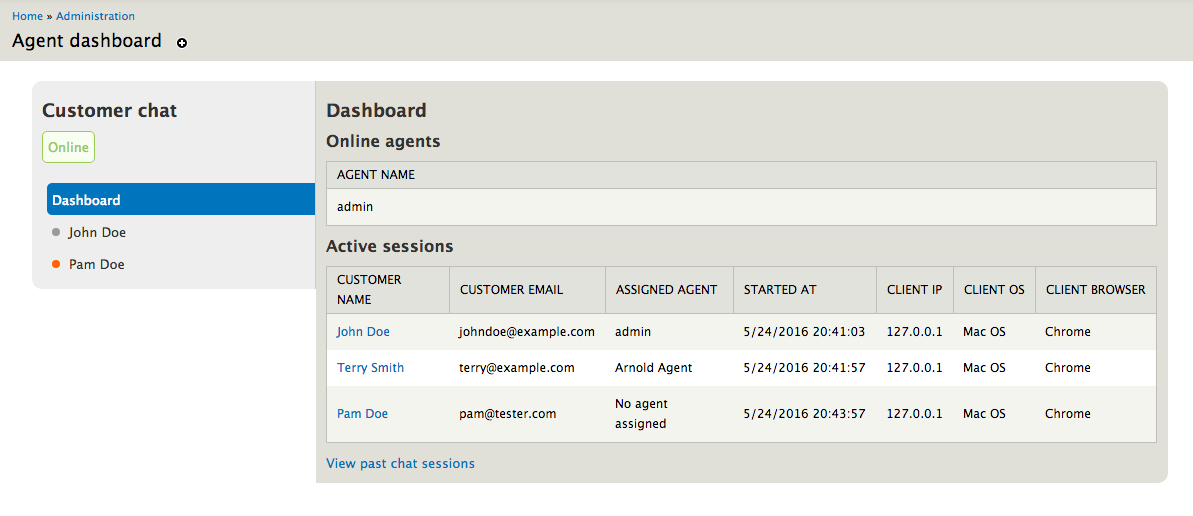
Task: Open John Doe's session in Active sessions table
Action: [364, 332]
